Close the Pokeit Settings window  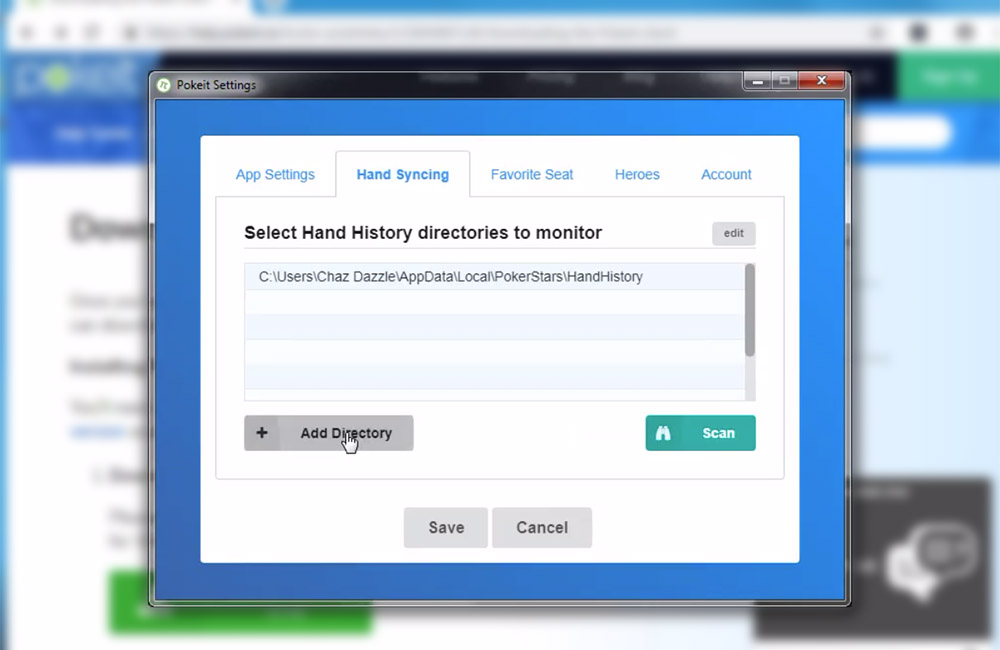pyautogui.click(x=822, y=81)
